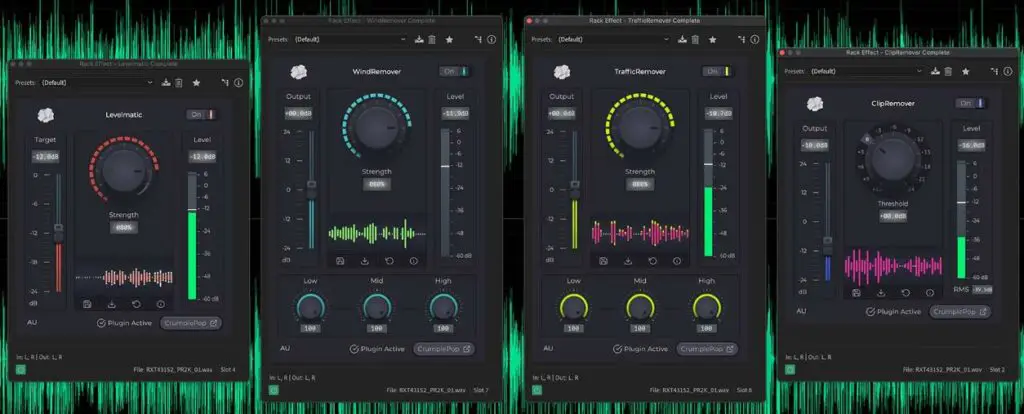Toggle green power button in WindRemover window
Screen dimensions: 1024x414
274,390
